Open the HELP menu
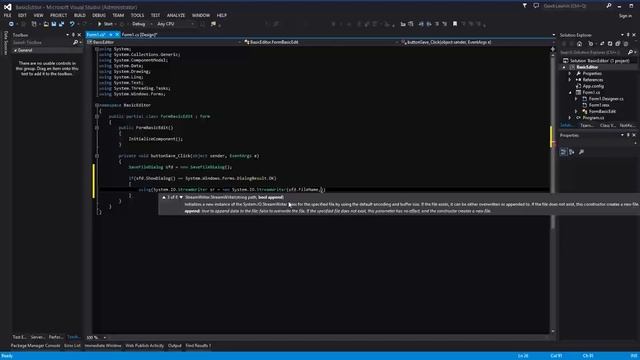 pyautogui.click(x=222, y=15)
